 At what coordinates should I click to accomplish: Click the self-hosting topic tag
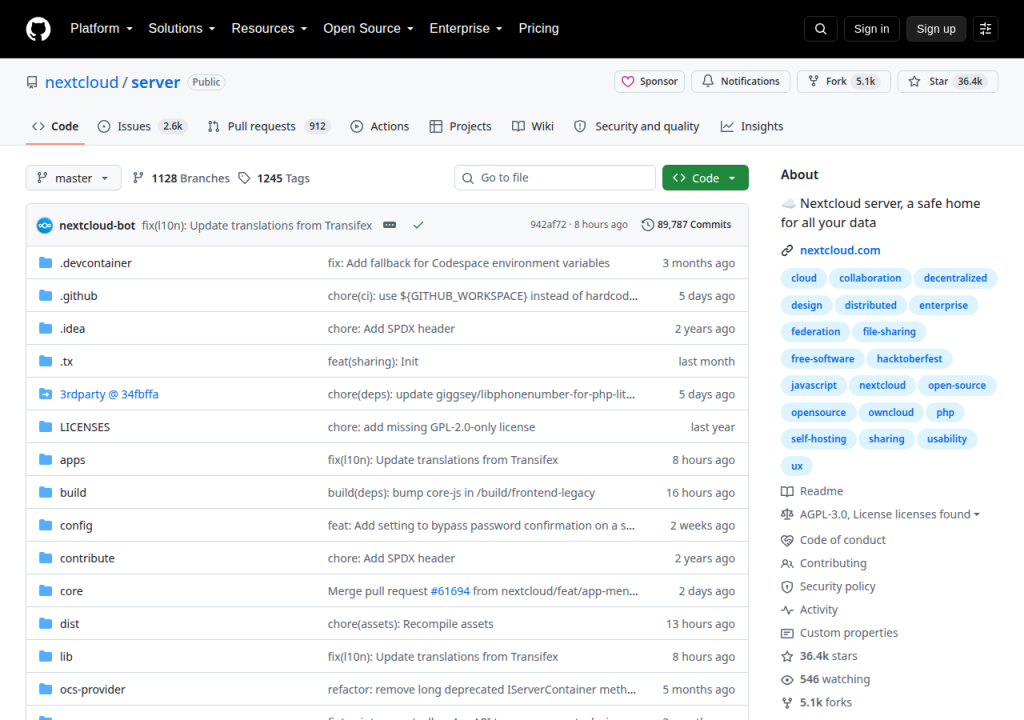point(818,439)
